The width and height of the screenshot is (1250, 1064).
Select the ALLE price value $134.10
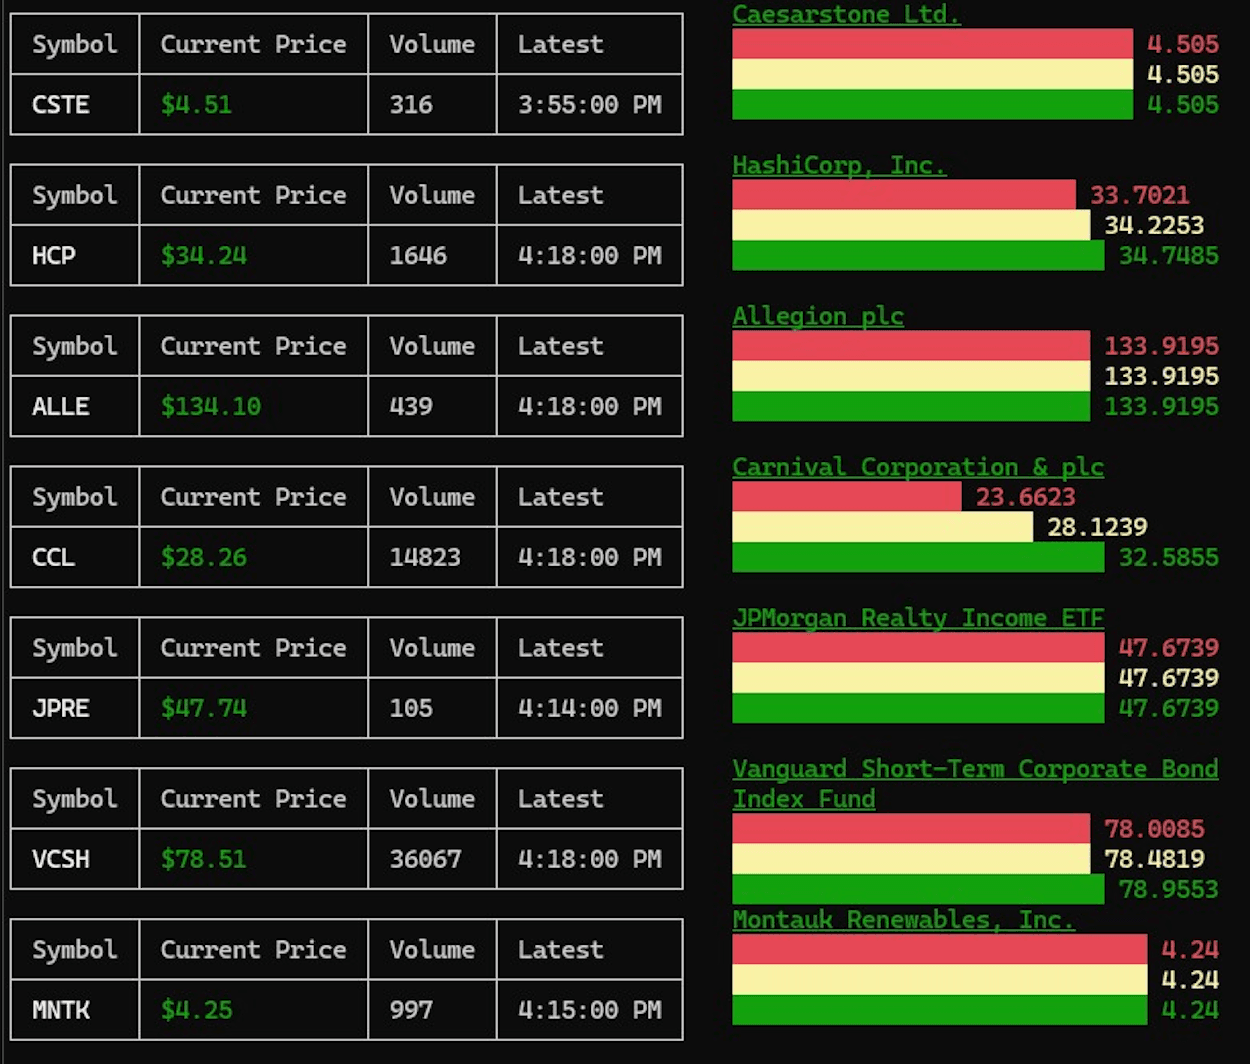[210, 407]
